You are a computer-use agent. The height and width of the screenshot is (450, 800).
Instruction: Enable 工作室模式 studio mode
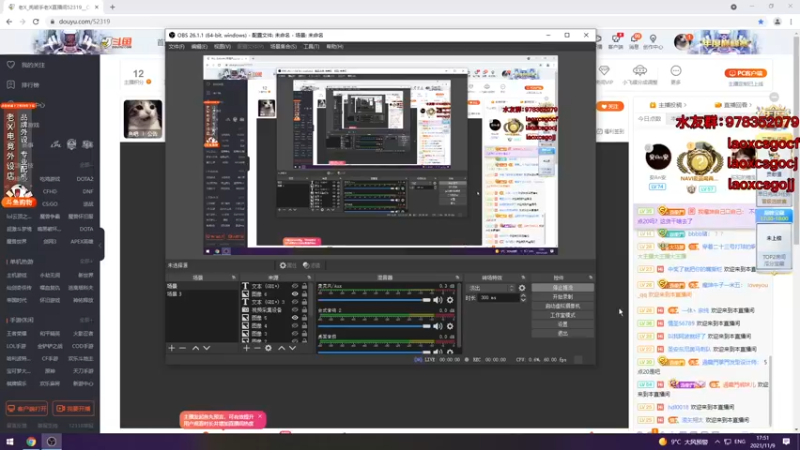(563, 315)
